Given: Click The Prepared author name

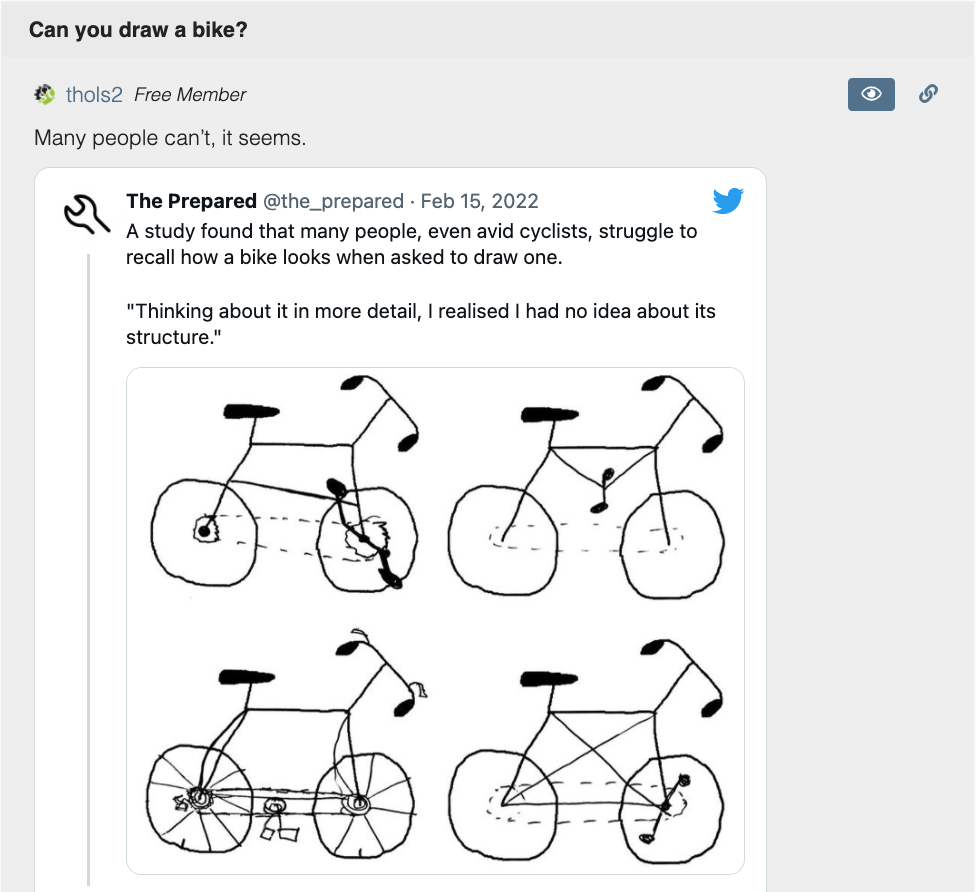Looking at the screenshot, I should pos(191,202).
